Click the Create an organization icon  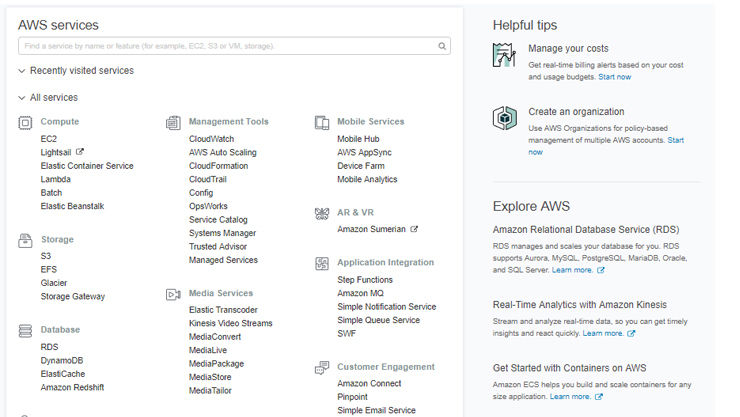pos(505,119)
